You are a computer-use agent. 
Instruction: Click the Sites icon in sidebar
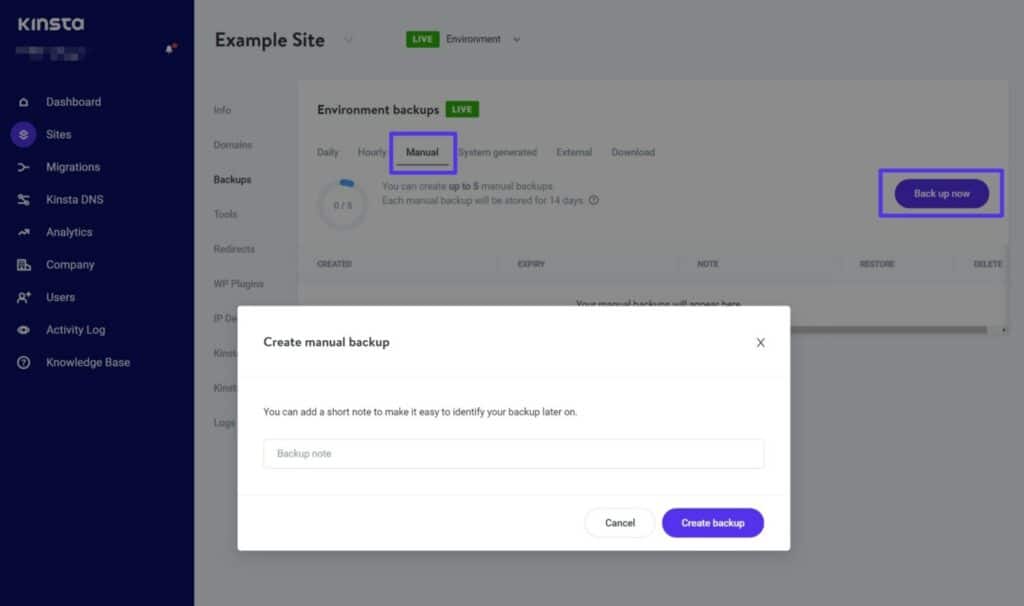tap(24, 134)
